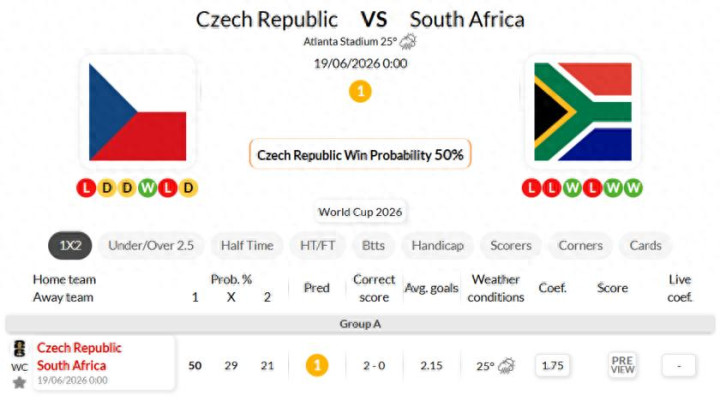
Task: Switch to the Under/Over 2.5 tab
Action: 151,245
